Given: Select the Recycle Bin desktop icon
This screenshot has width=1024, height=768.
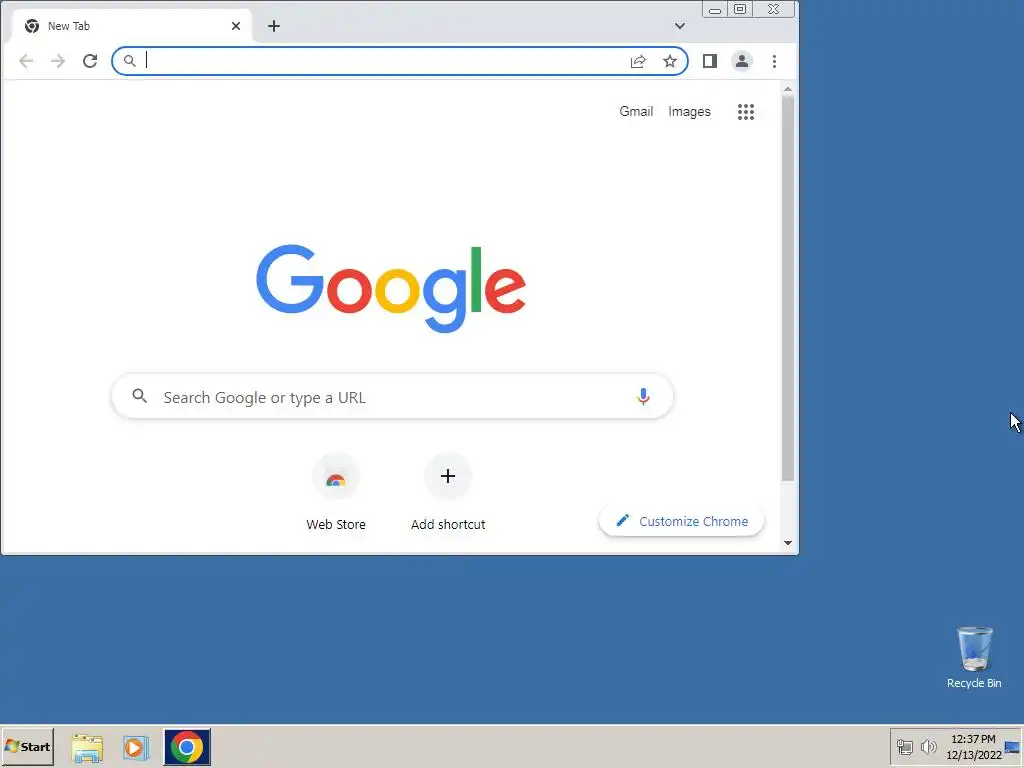Looking at the screenshot, I should pos(974,658).
